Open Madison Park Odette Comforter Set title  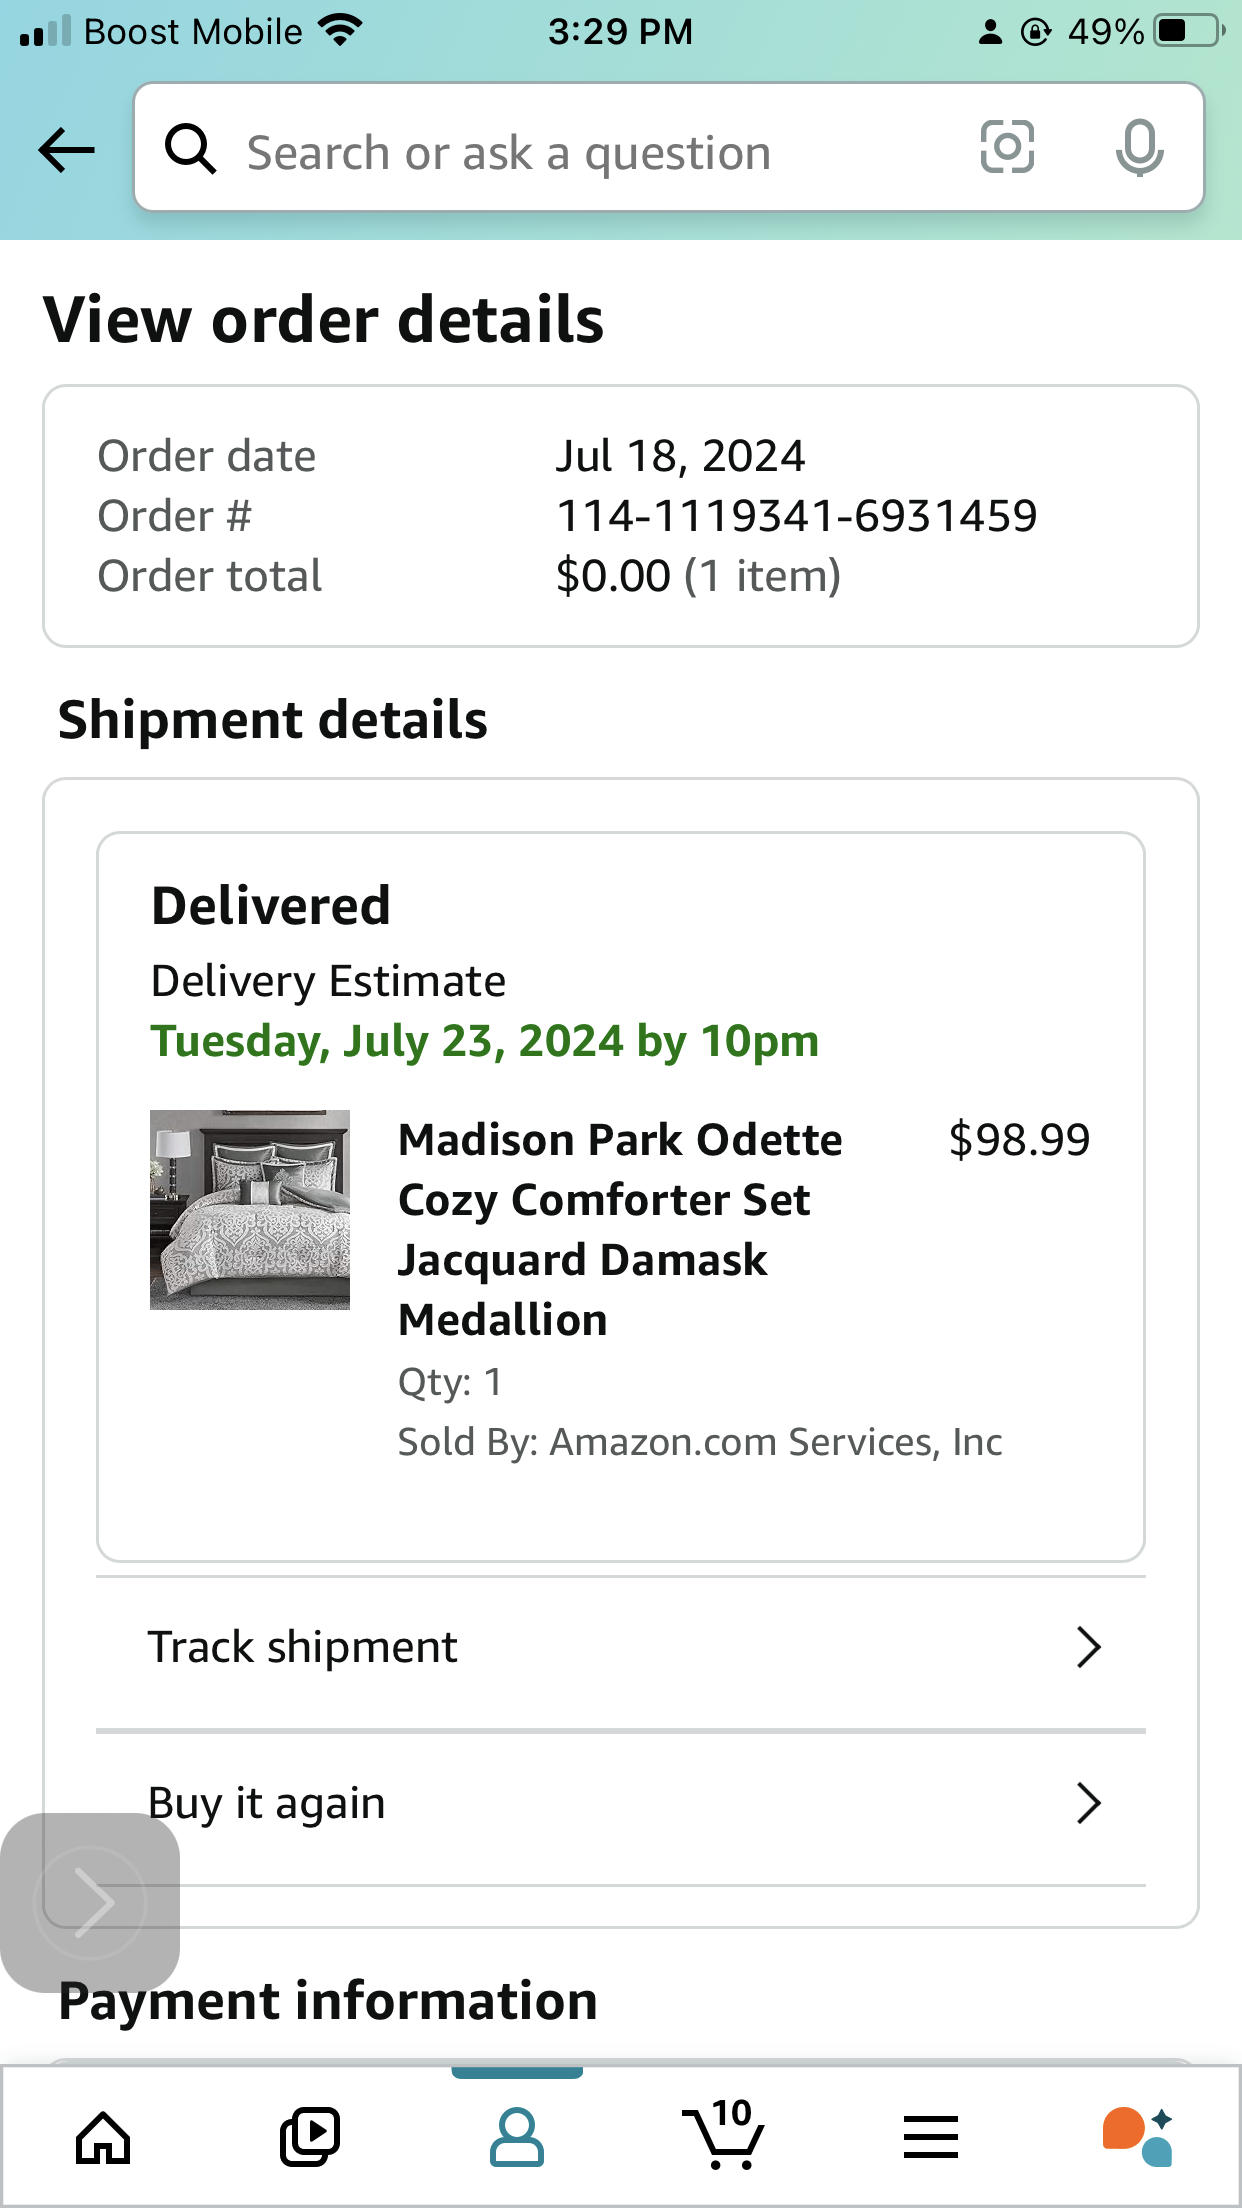(620, 1230)
